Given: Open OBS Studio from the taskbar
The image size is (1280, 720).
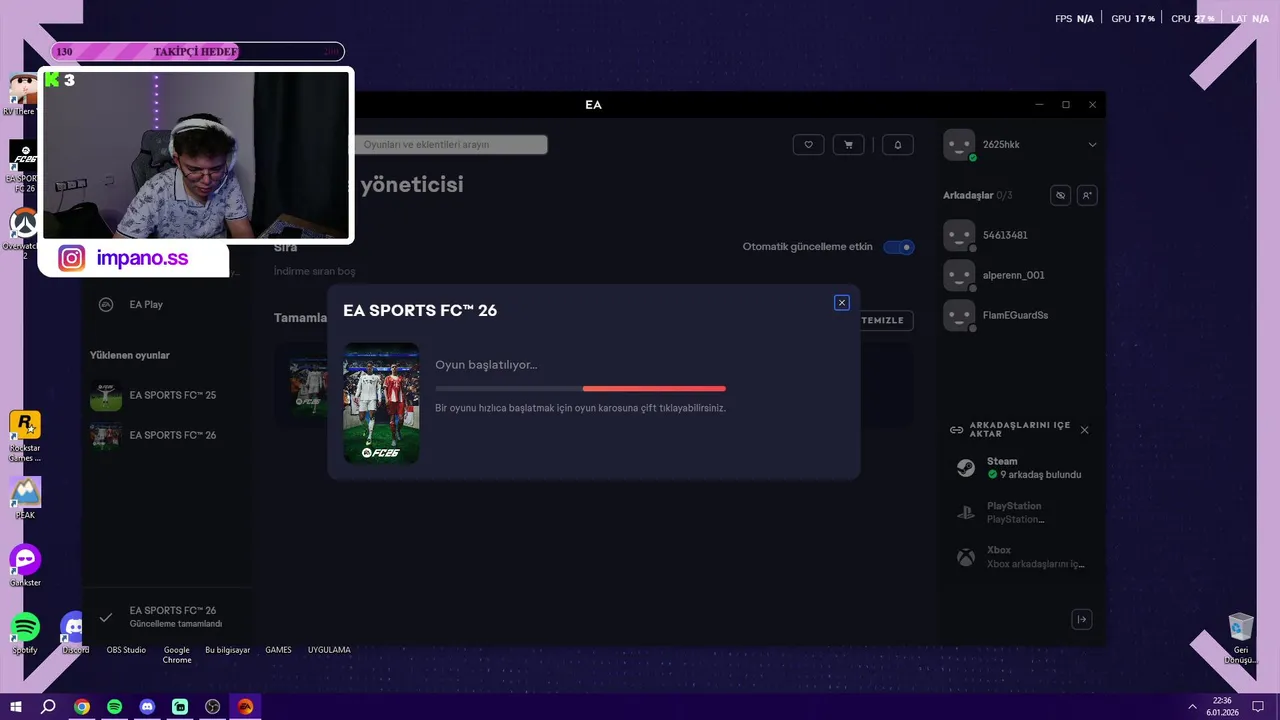Looking at the screenshot, I should click(x=213, y=706).
